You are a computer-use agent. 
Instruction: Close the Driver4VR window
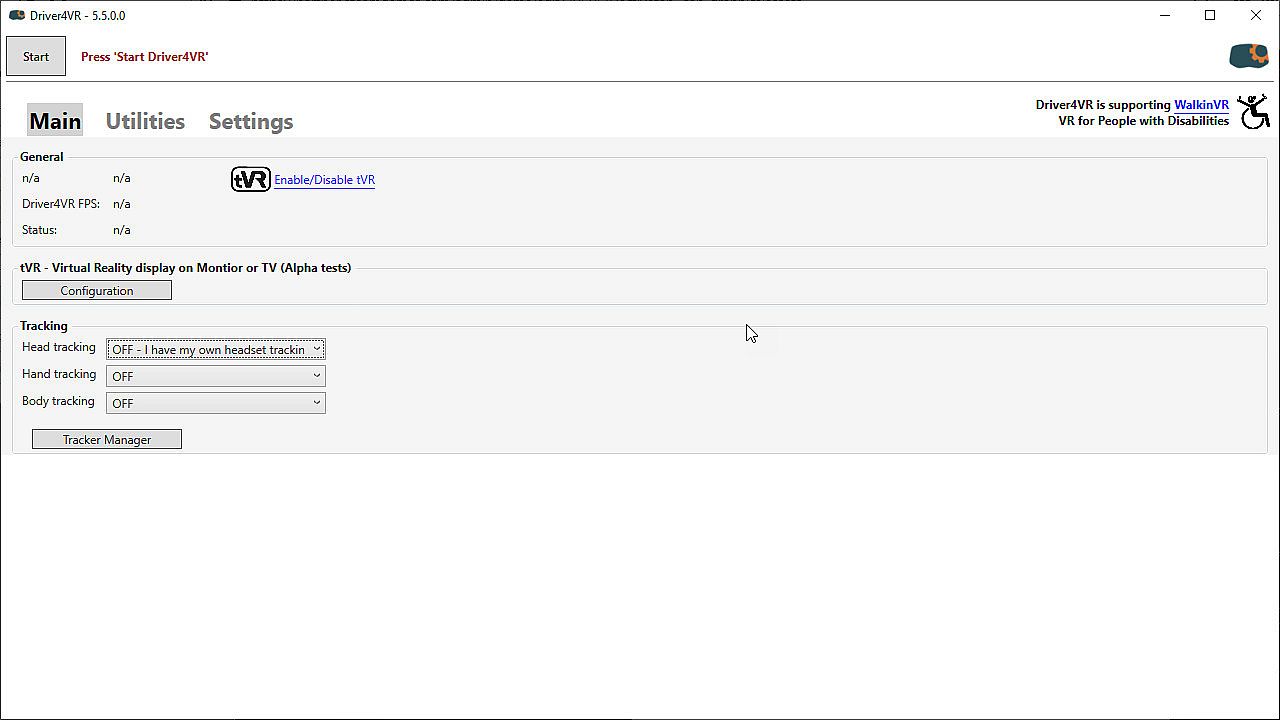point(1256,15)
